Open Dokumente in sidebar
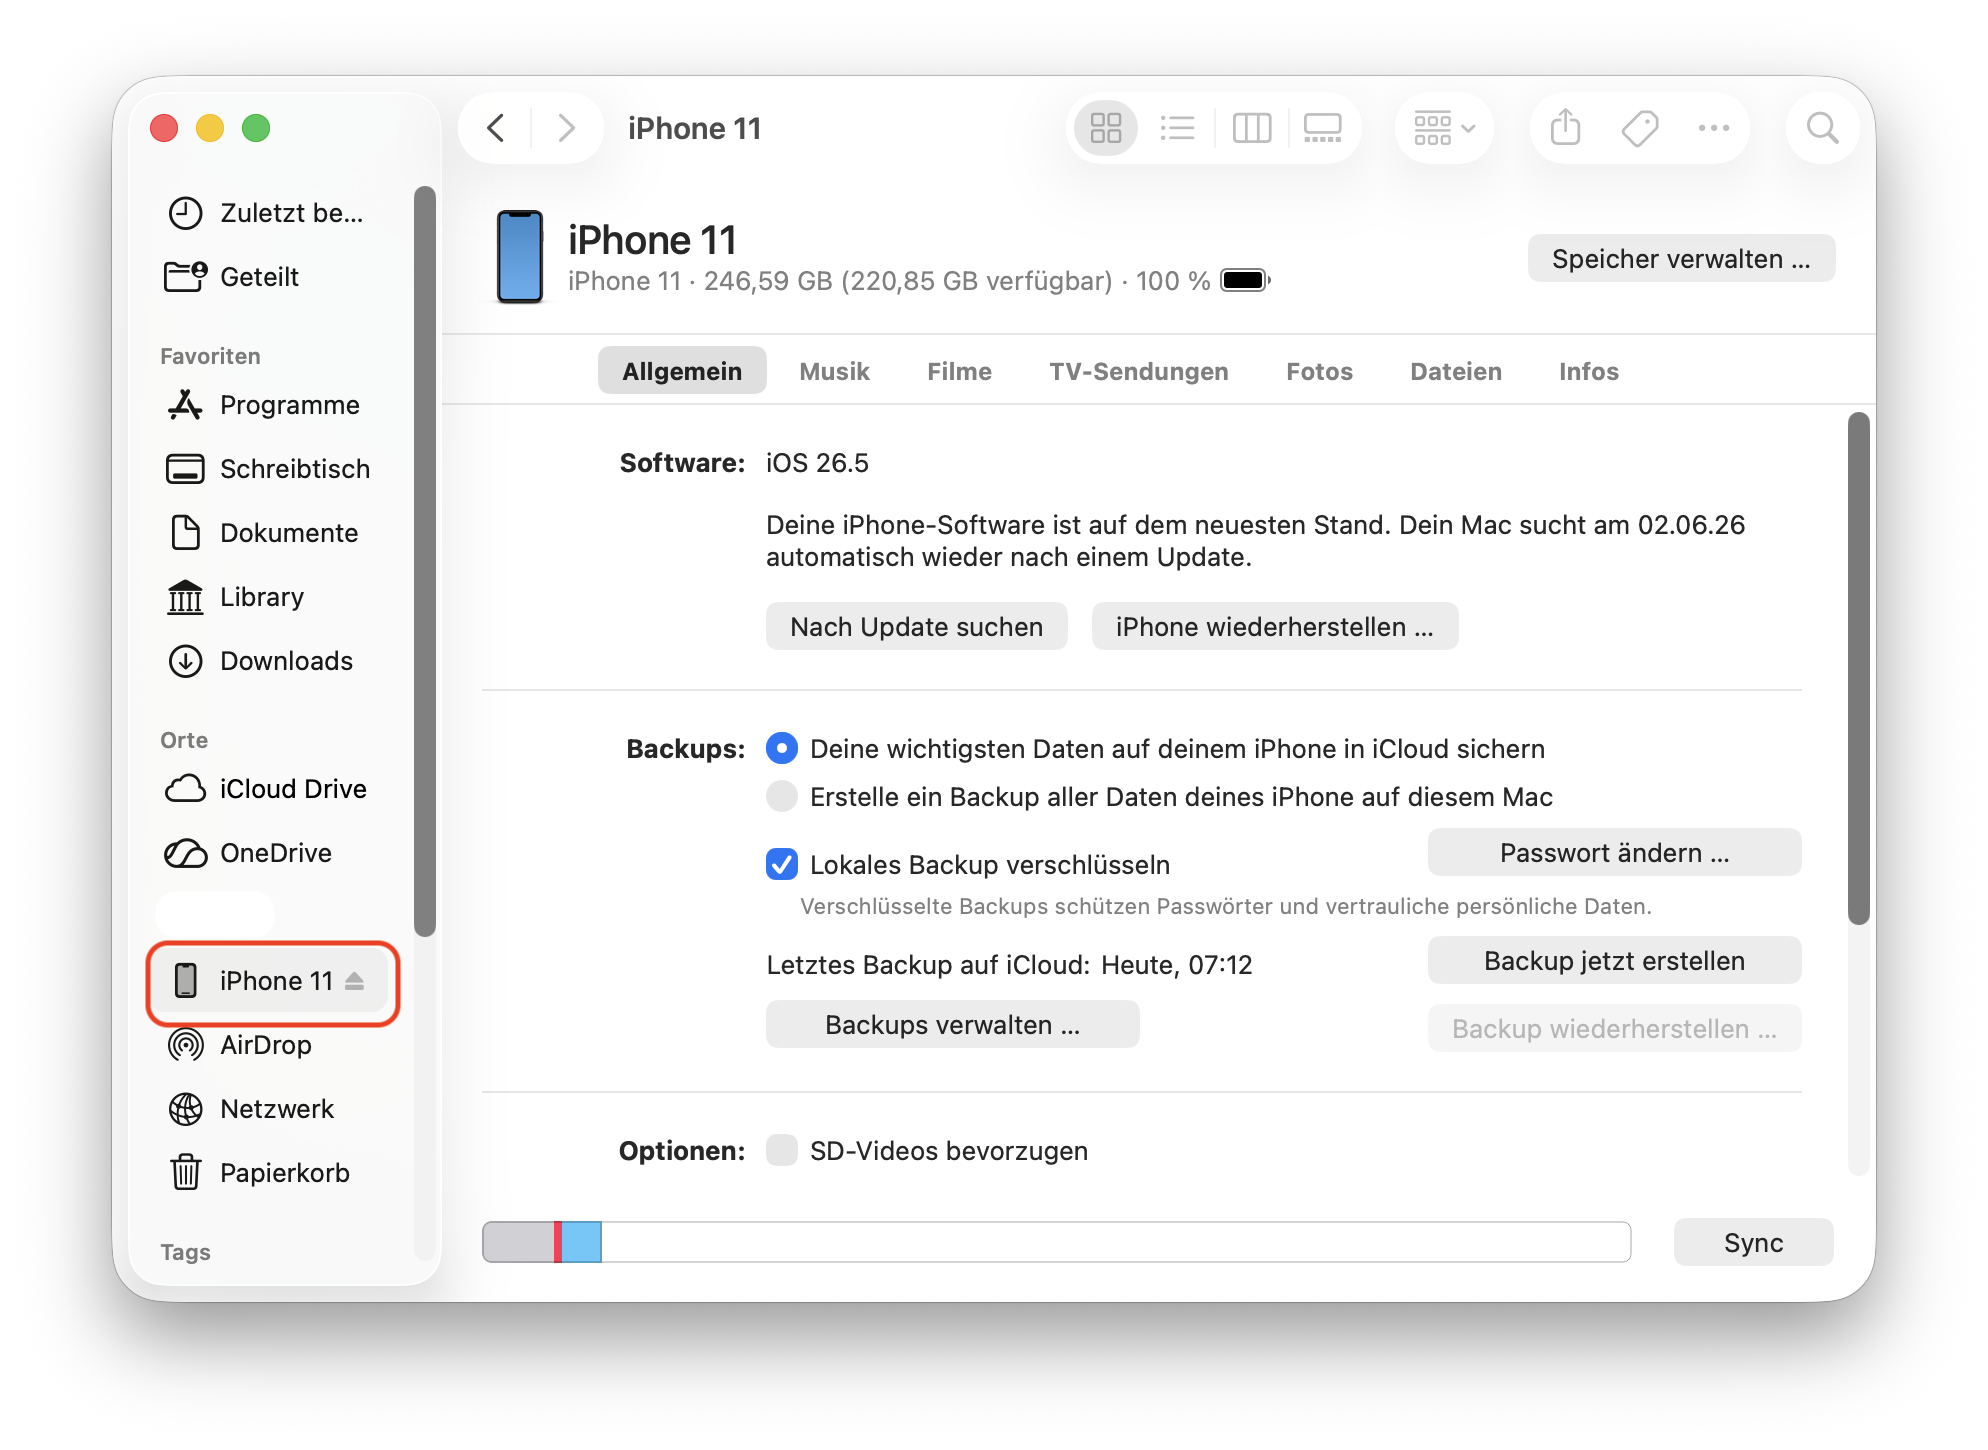The image size is (1988, 1450). [266, 533]
